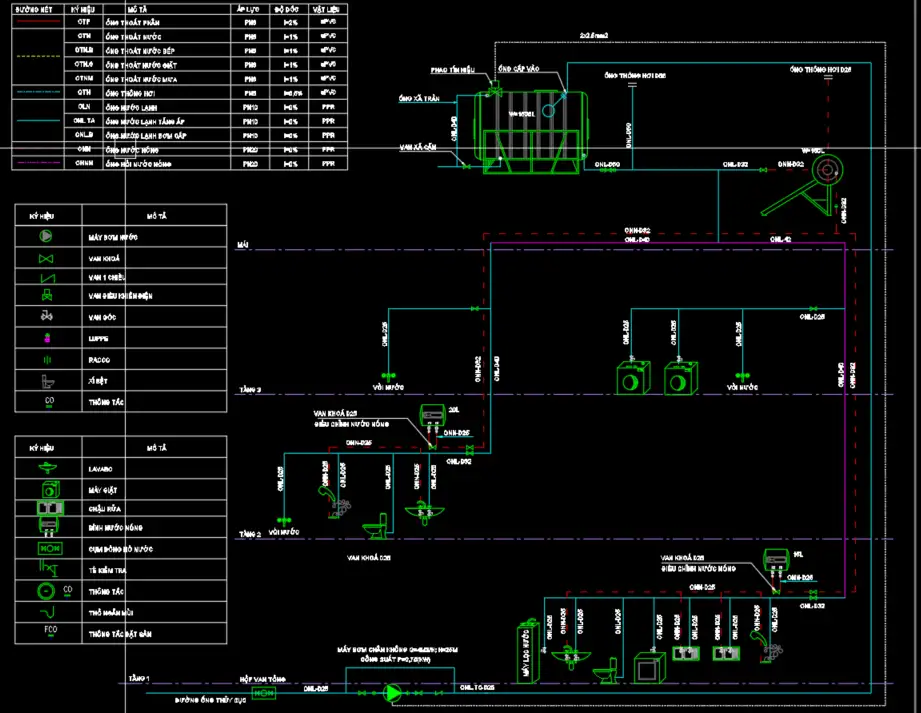This screenshot has height=713, width=921.
Task: Click the MÁY BƠM NƯỚC pump symbol in legend
Action: [46, 237]
